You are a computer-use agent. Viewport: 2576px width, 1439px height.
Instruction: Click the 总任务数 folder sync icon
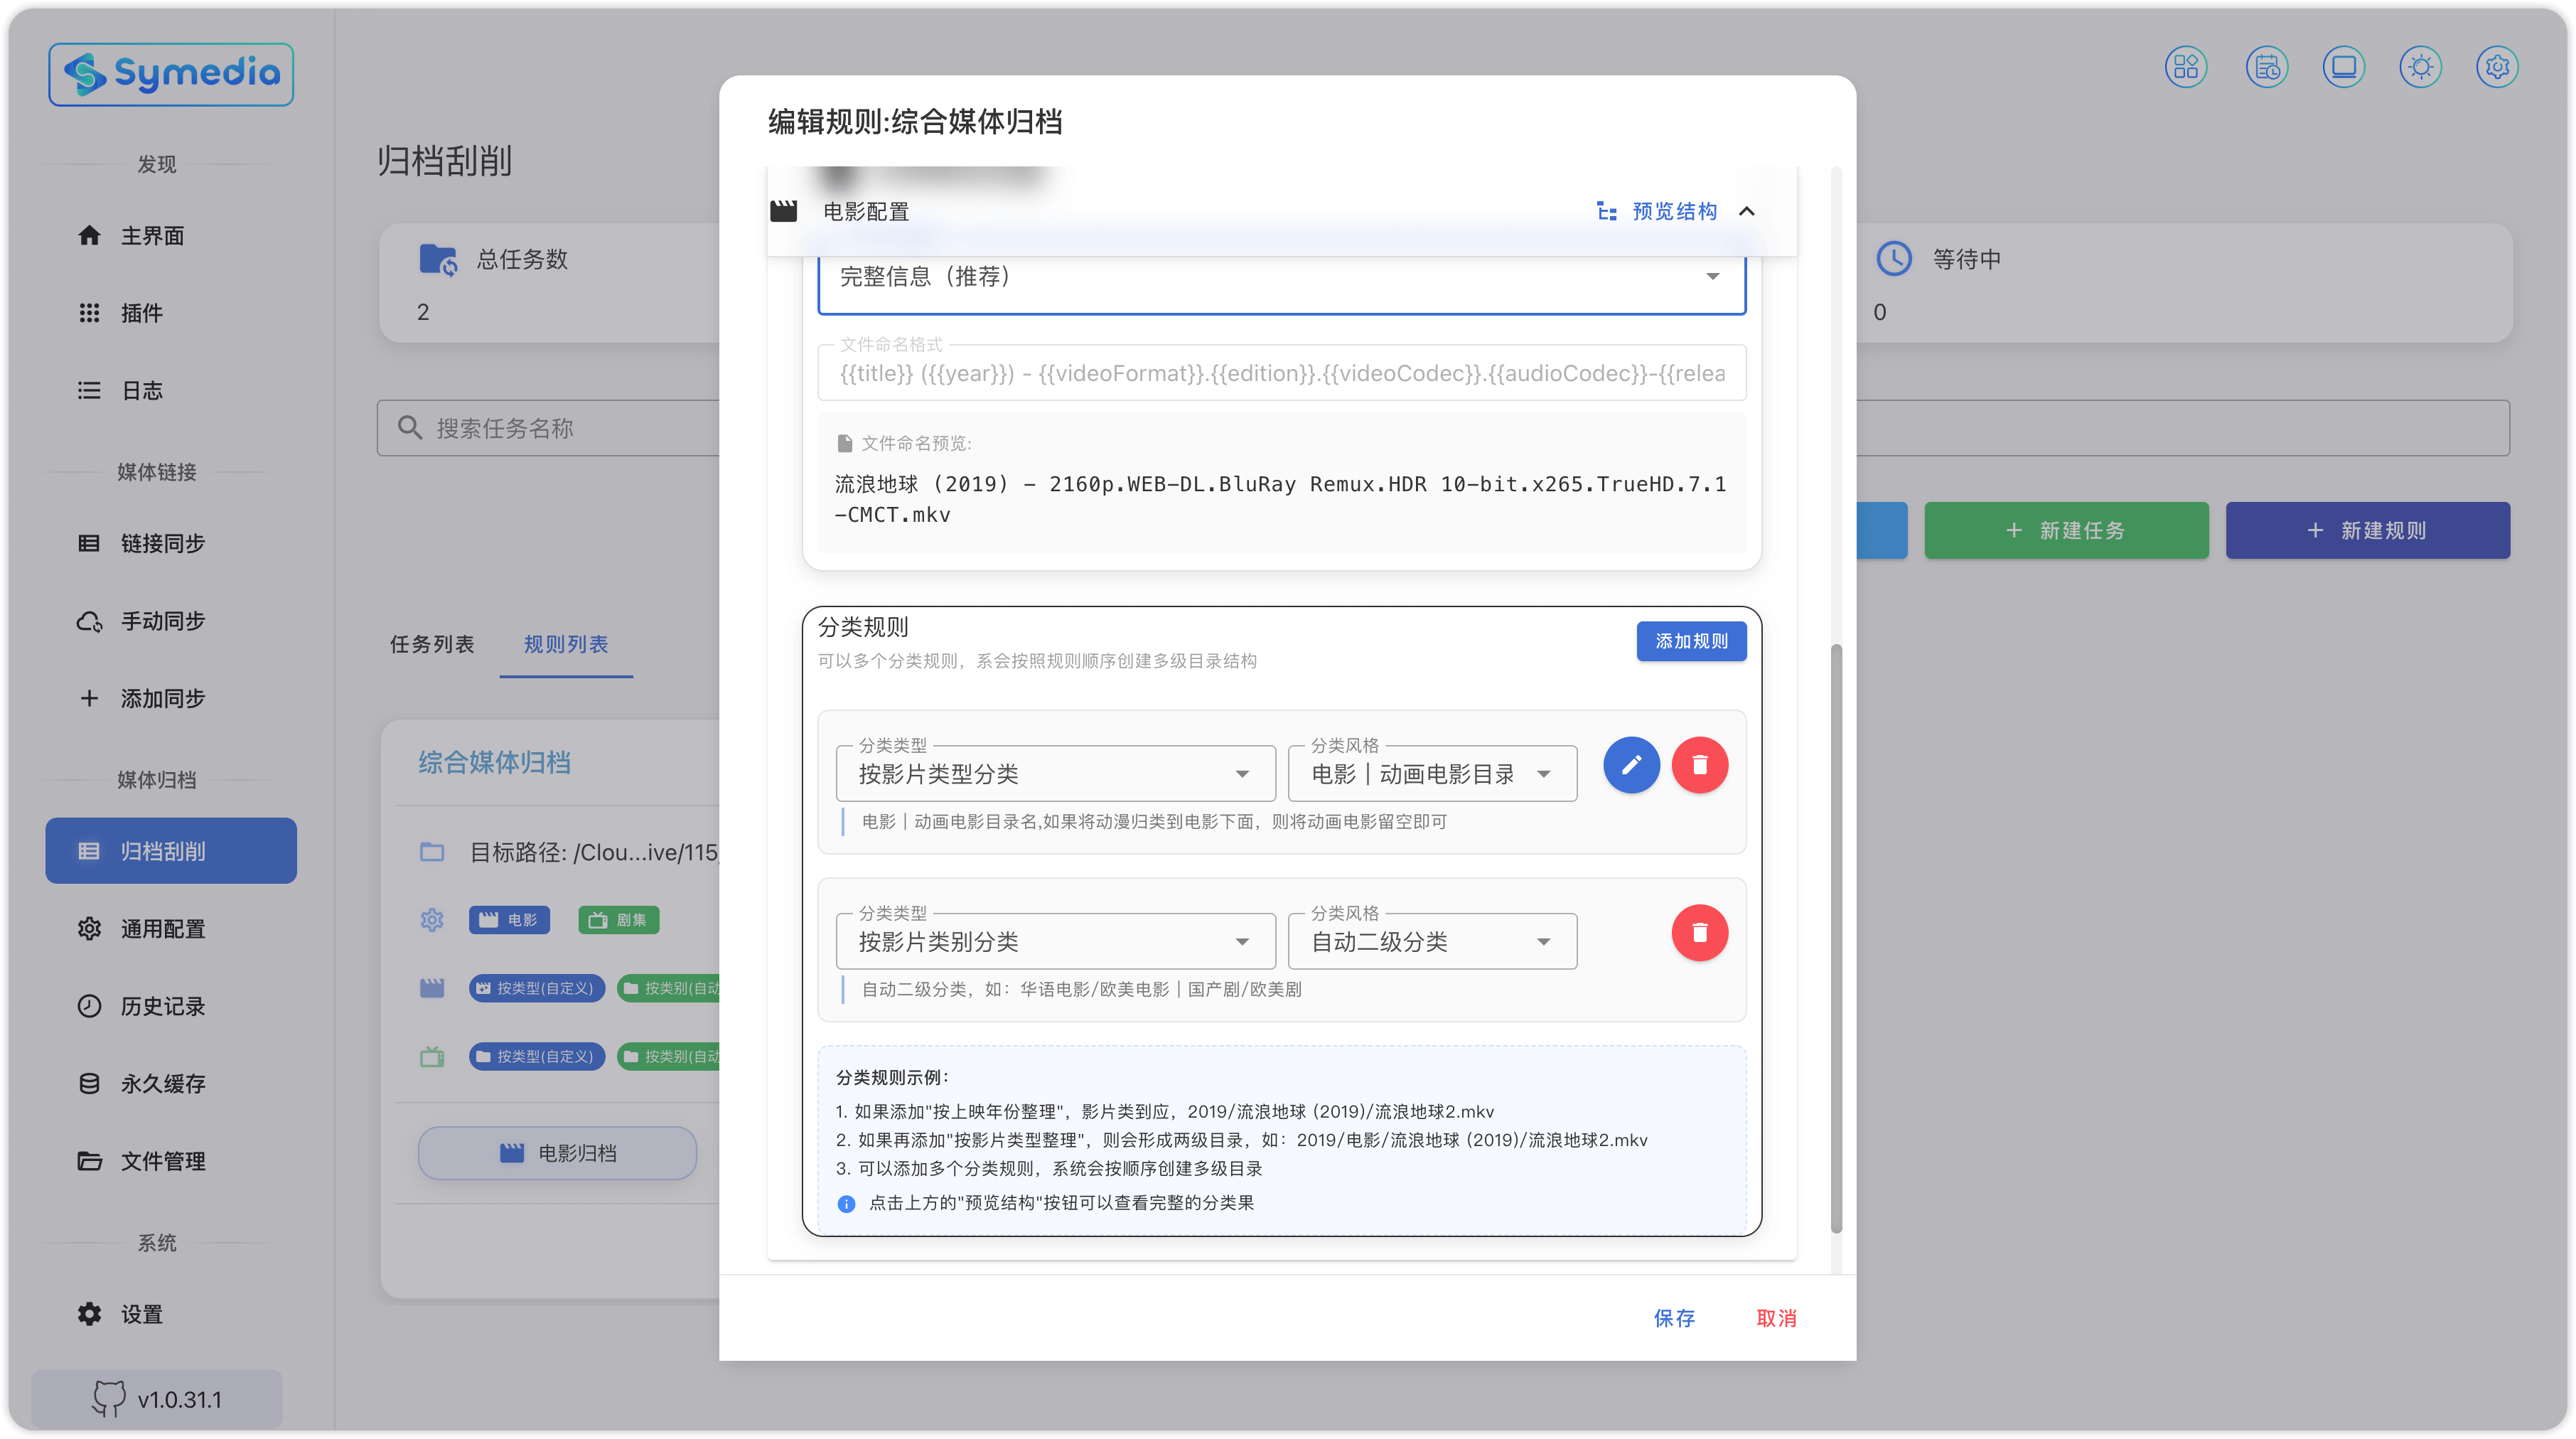(x=438, y=259)
